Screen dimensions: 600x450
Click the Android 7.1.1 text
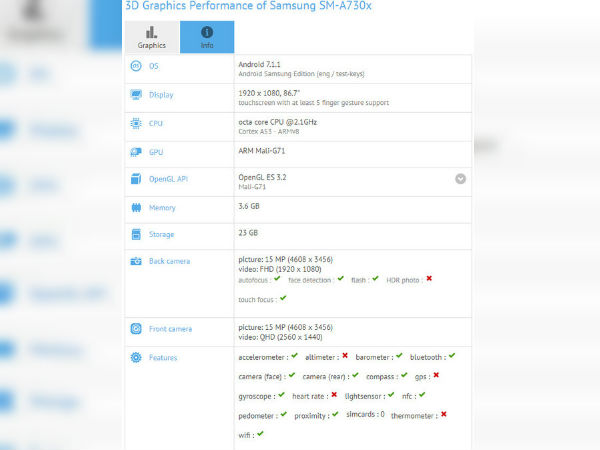[x=259, y=62]
